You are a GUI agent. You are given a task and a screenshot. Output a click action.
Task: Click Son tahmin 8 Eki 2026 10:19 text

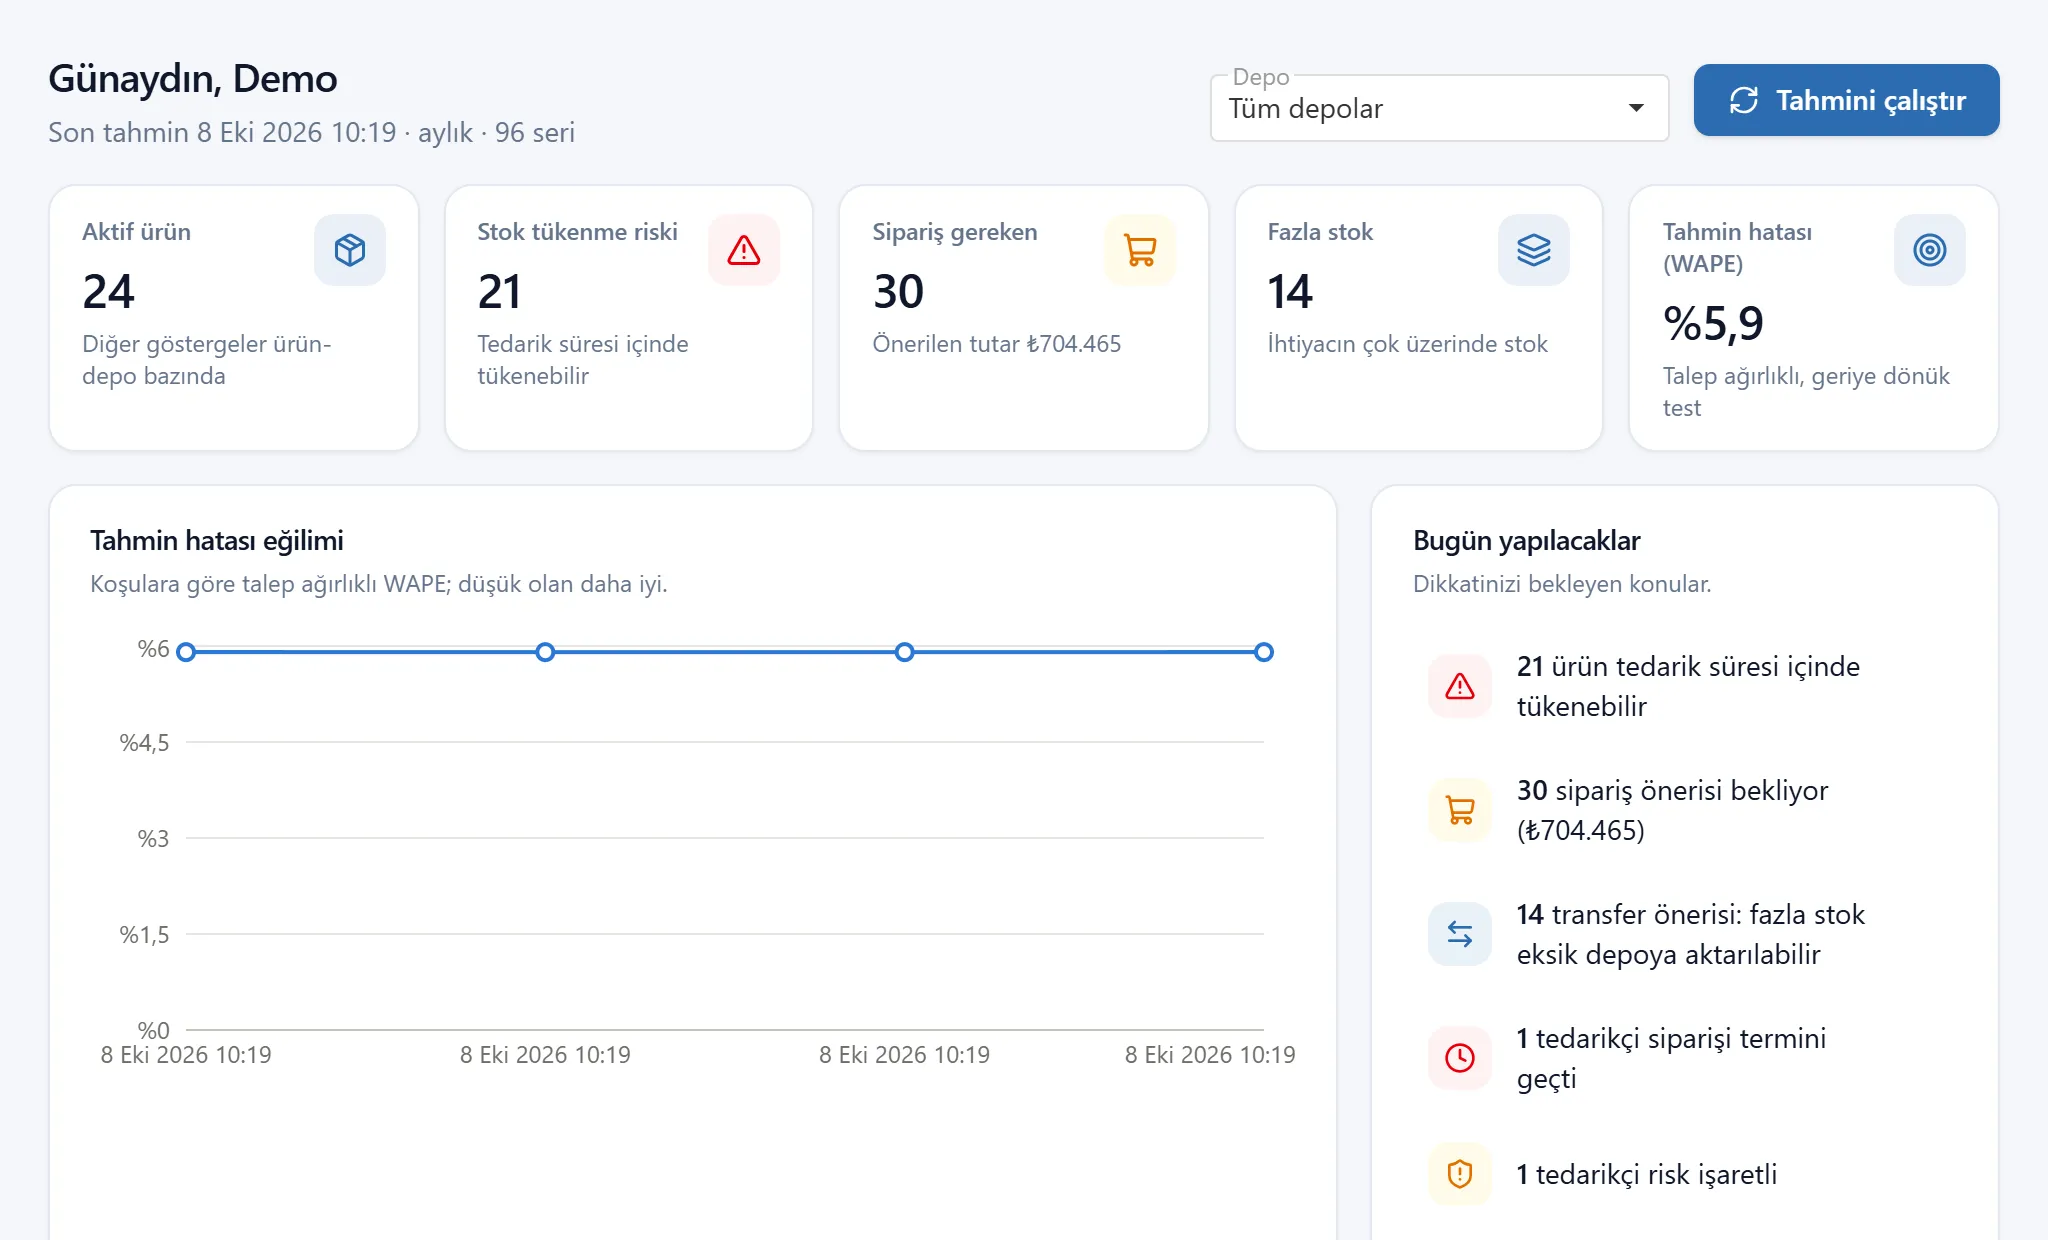point(222,133)
